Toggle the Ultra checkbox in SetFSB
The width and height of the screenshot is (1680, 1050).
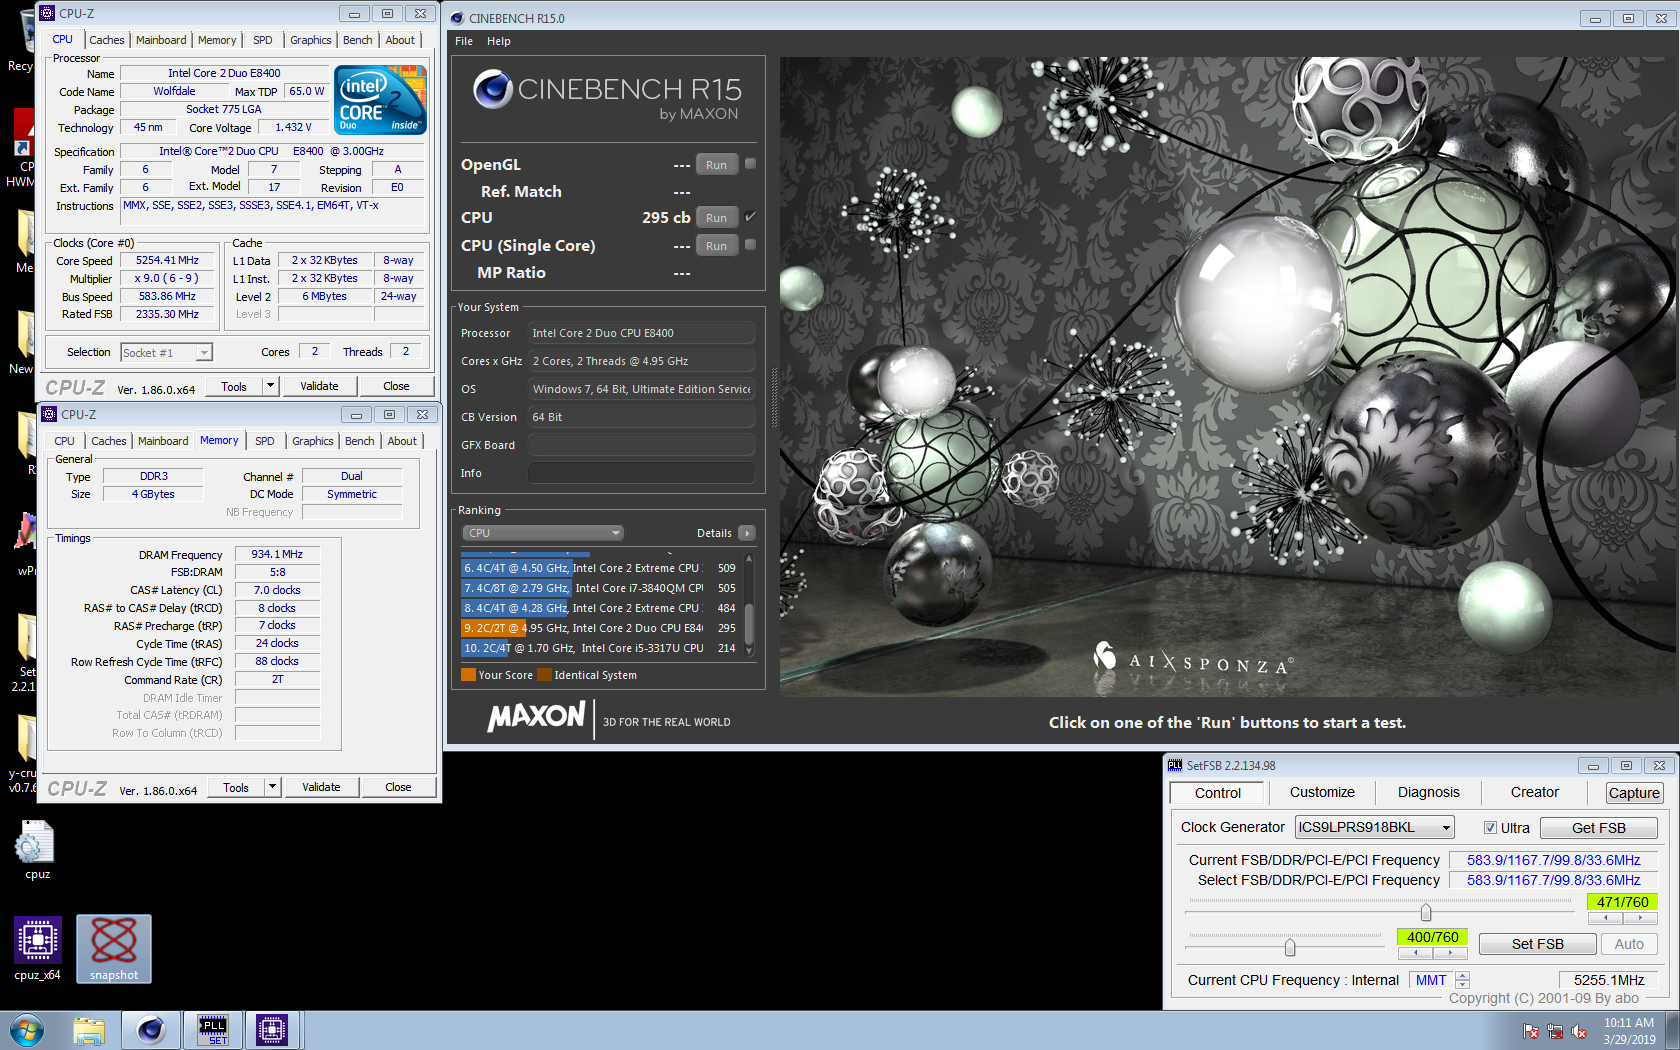point(1490,828)
